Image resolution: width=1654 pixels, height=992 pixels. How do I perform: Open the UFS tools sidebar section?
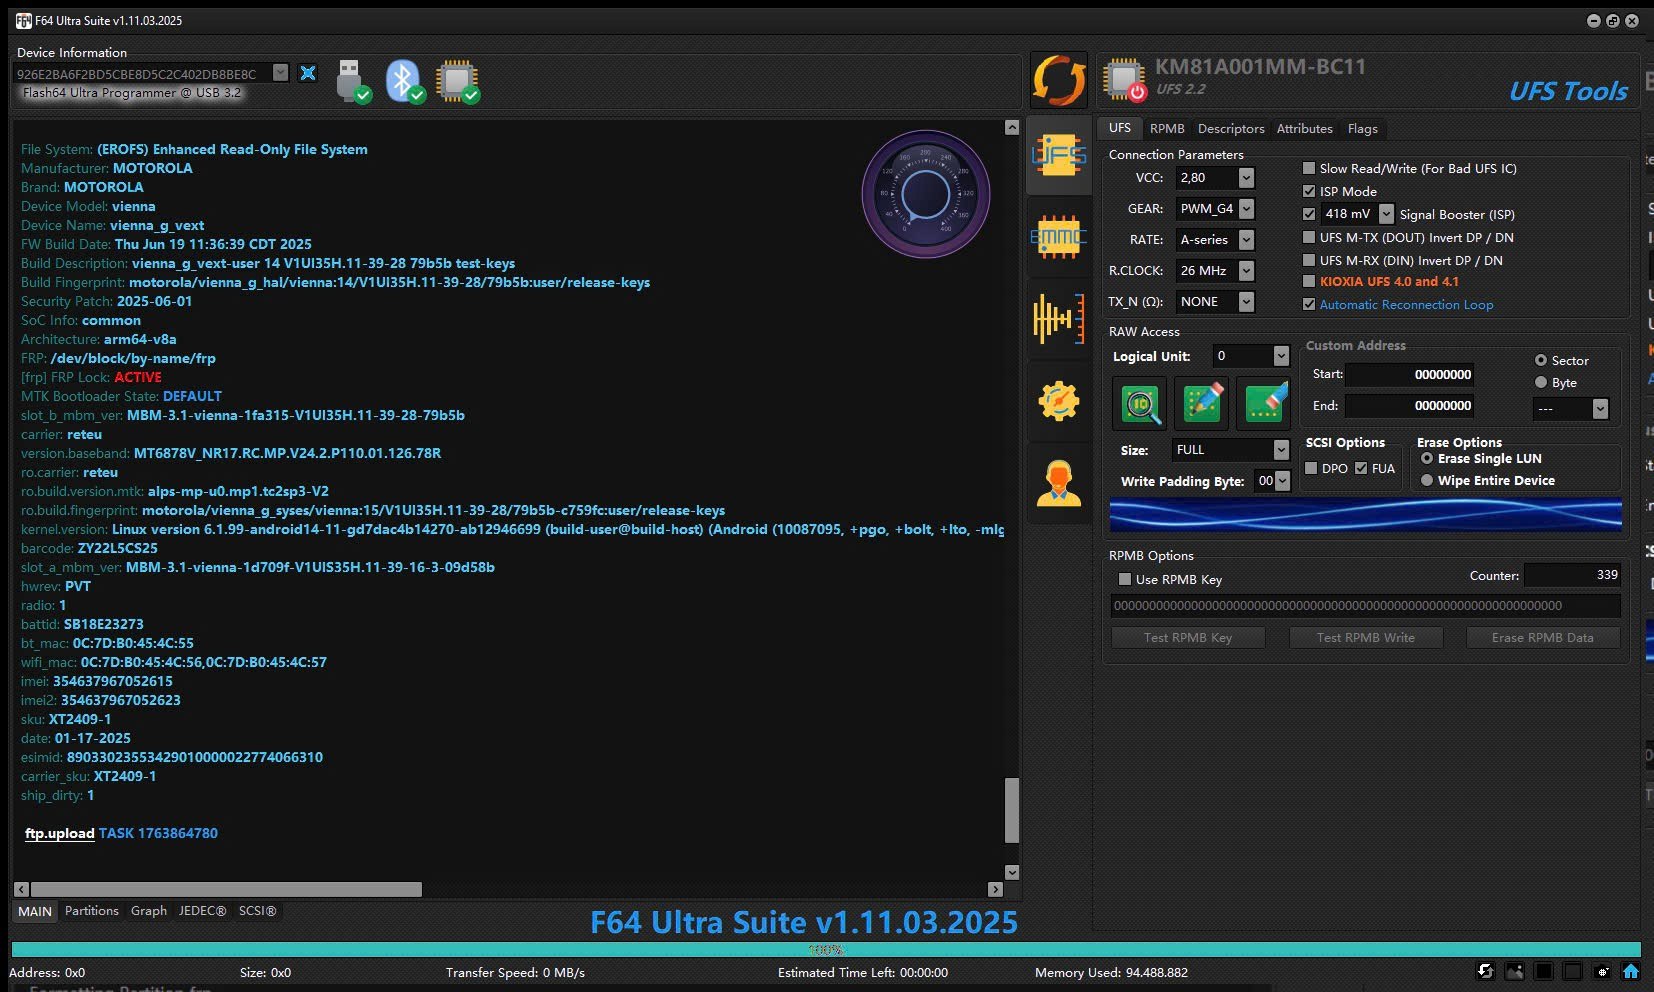1059,156
